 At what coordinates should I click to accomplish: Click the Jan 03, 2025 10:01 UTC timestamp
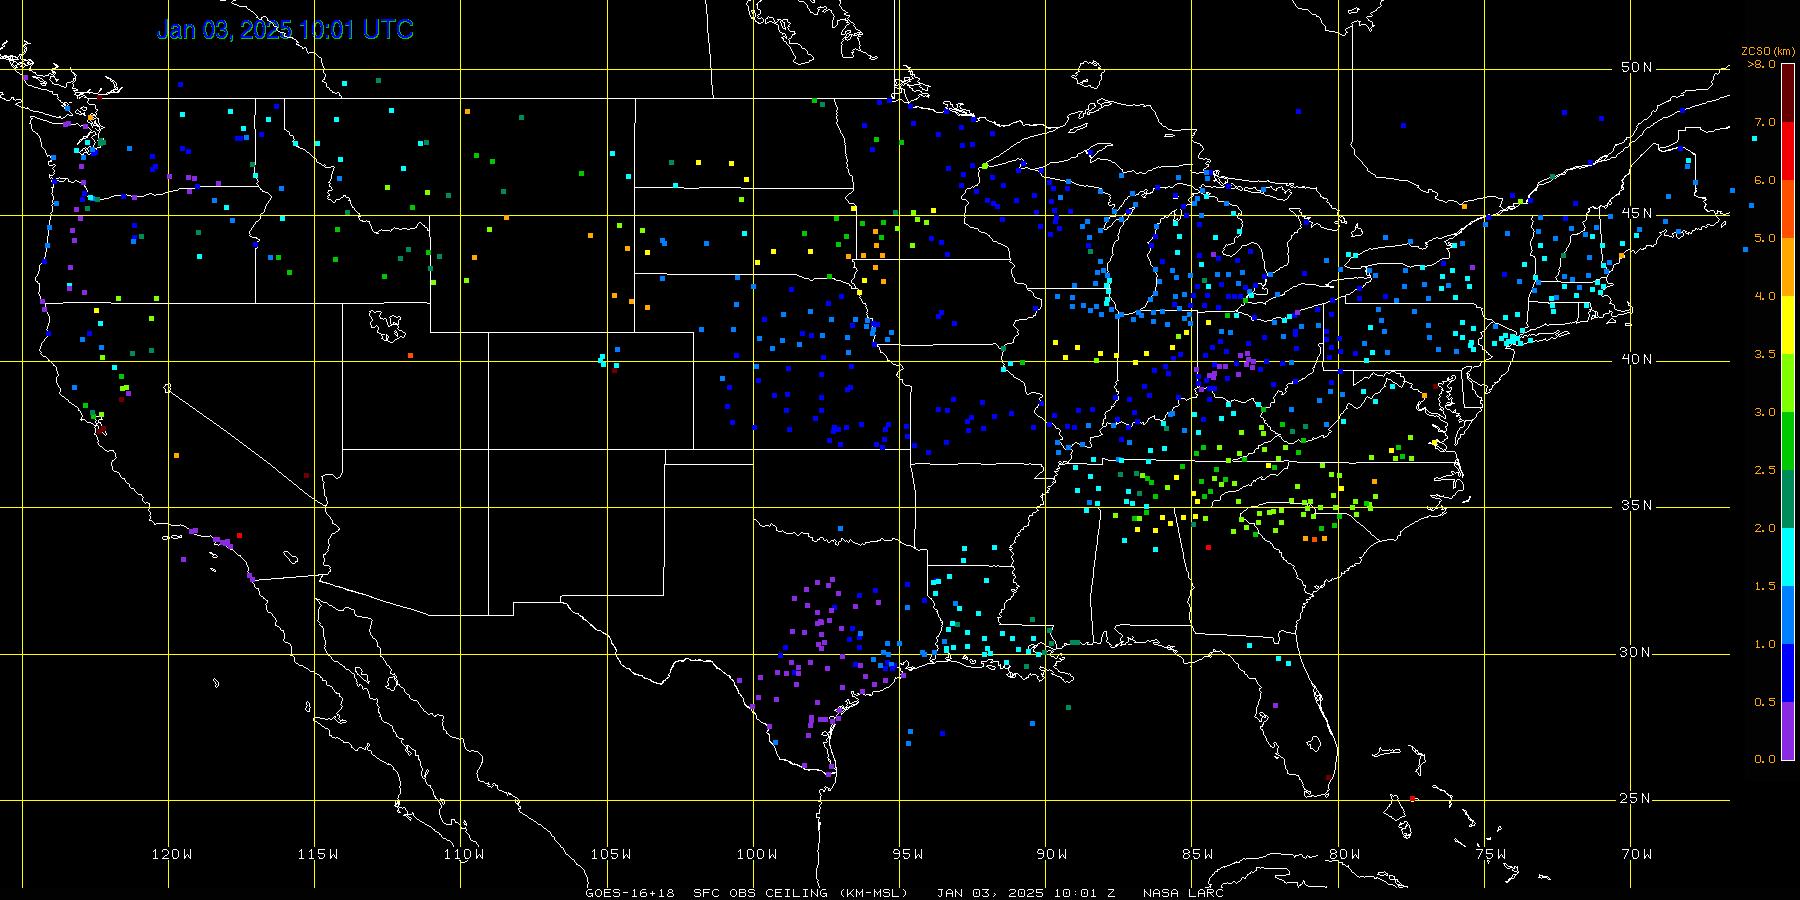285,30
